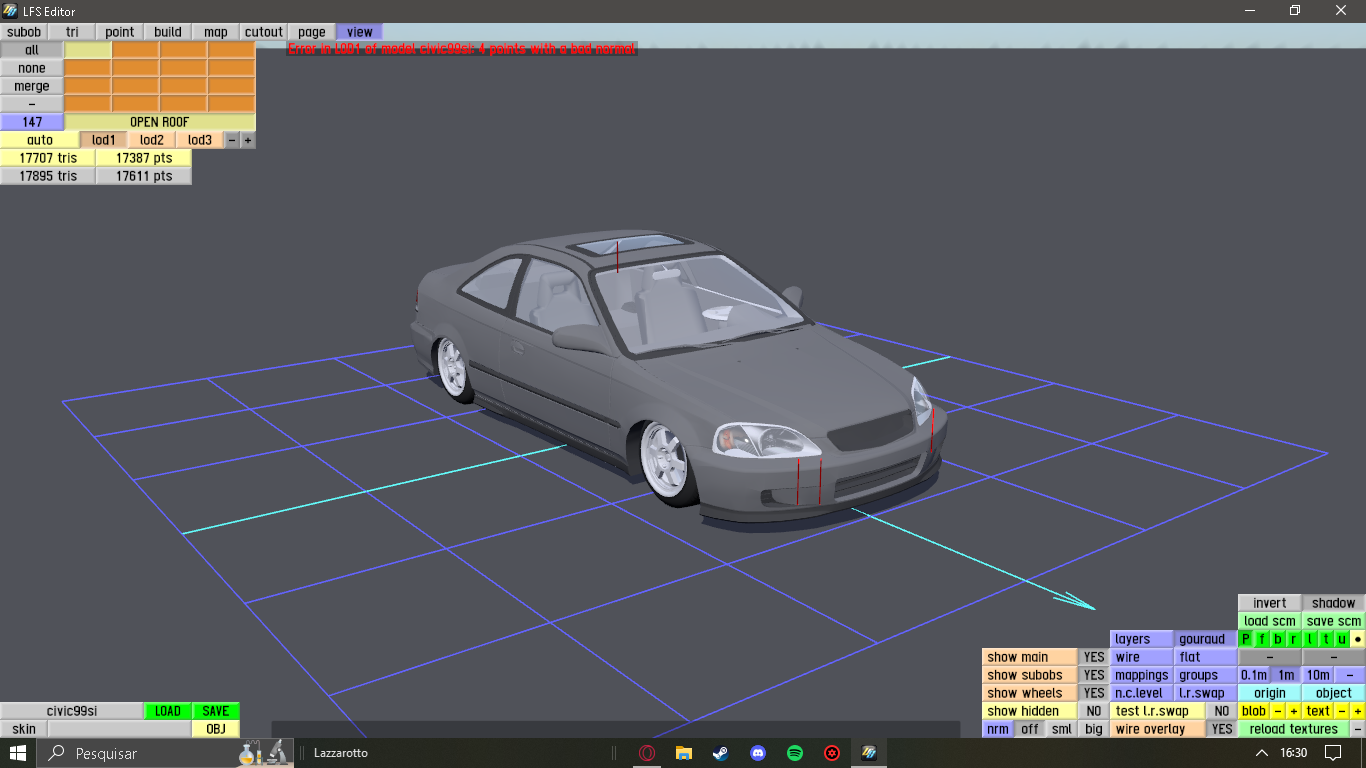Select the big normals size option
The width and height of the screenshot is (1366, 768).
pyautogui.click(x=1094, y=729)
